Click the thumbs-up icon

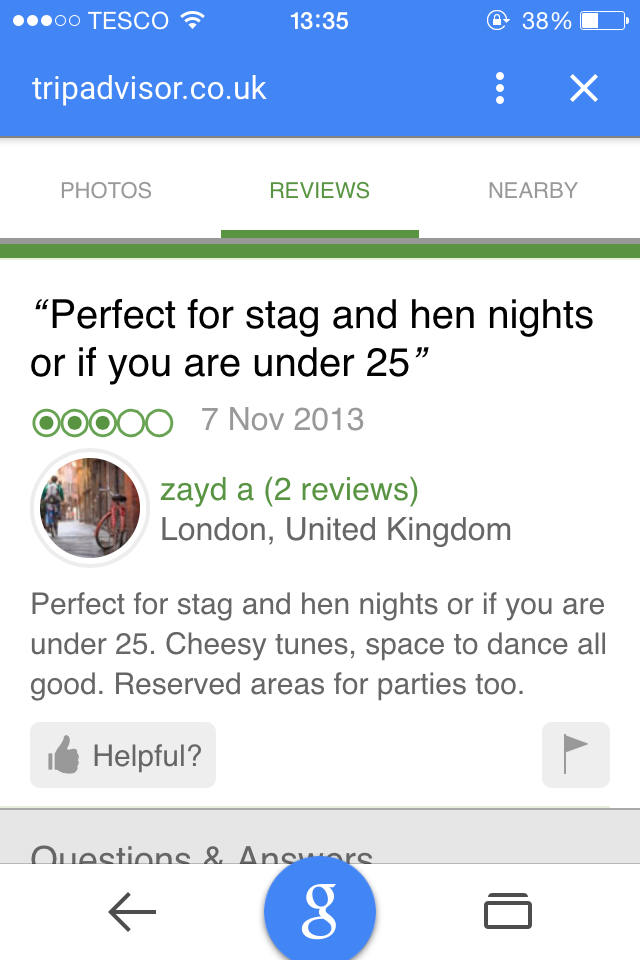click(x=64, y=754)
